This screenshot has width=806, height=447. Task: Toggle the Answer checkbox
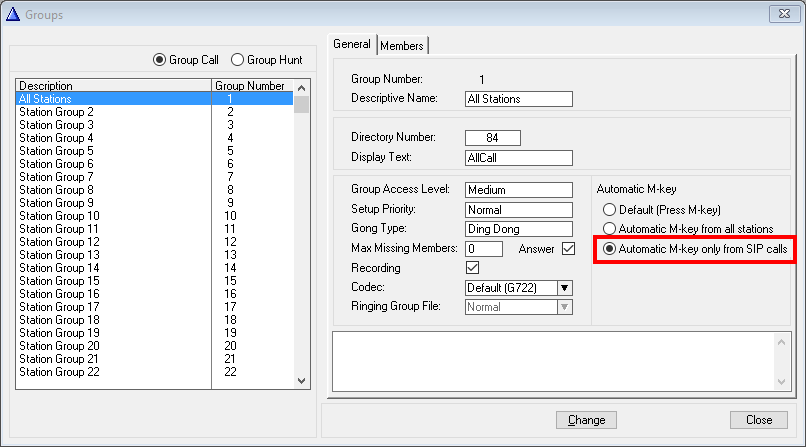568,248
